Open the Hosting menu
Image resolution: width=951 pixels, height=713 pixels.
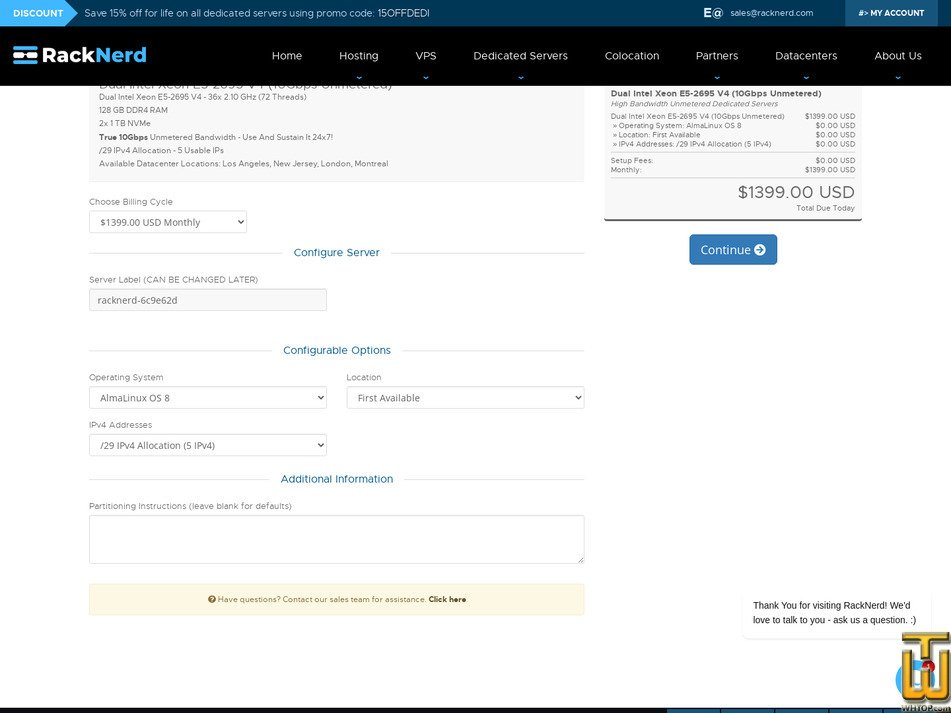tap(358, 56)
